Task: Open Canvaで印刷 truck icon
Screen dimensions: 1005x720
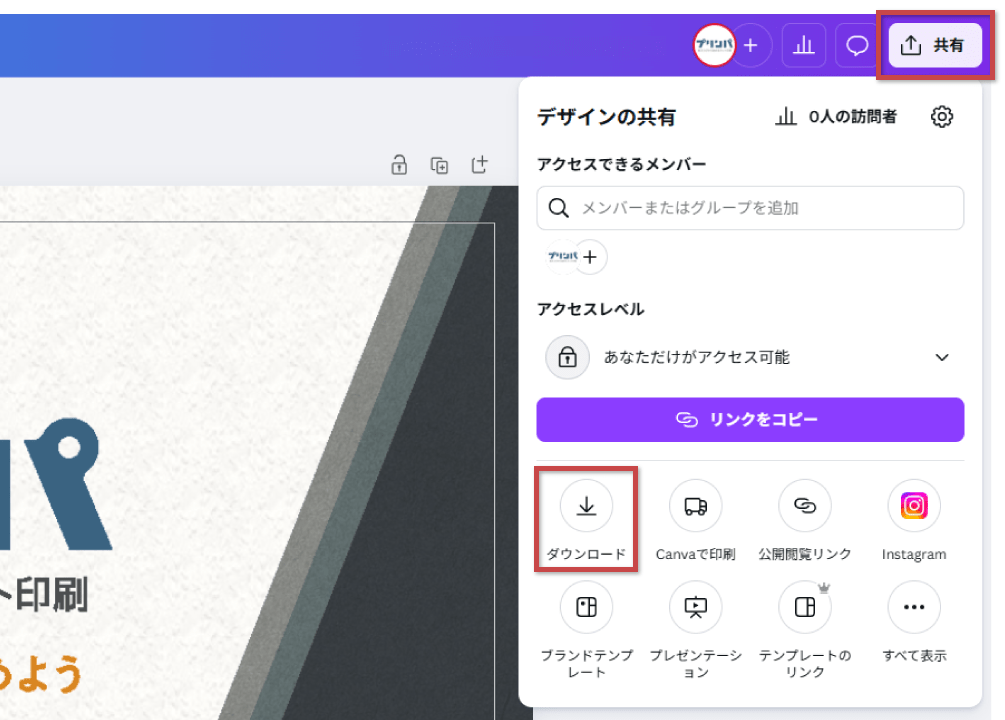Action: pyautogui.click(x=695, y=507)
